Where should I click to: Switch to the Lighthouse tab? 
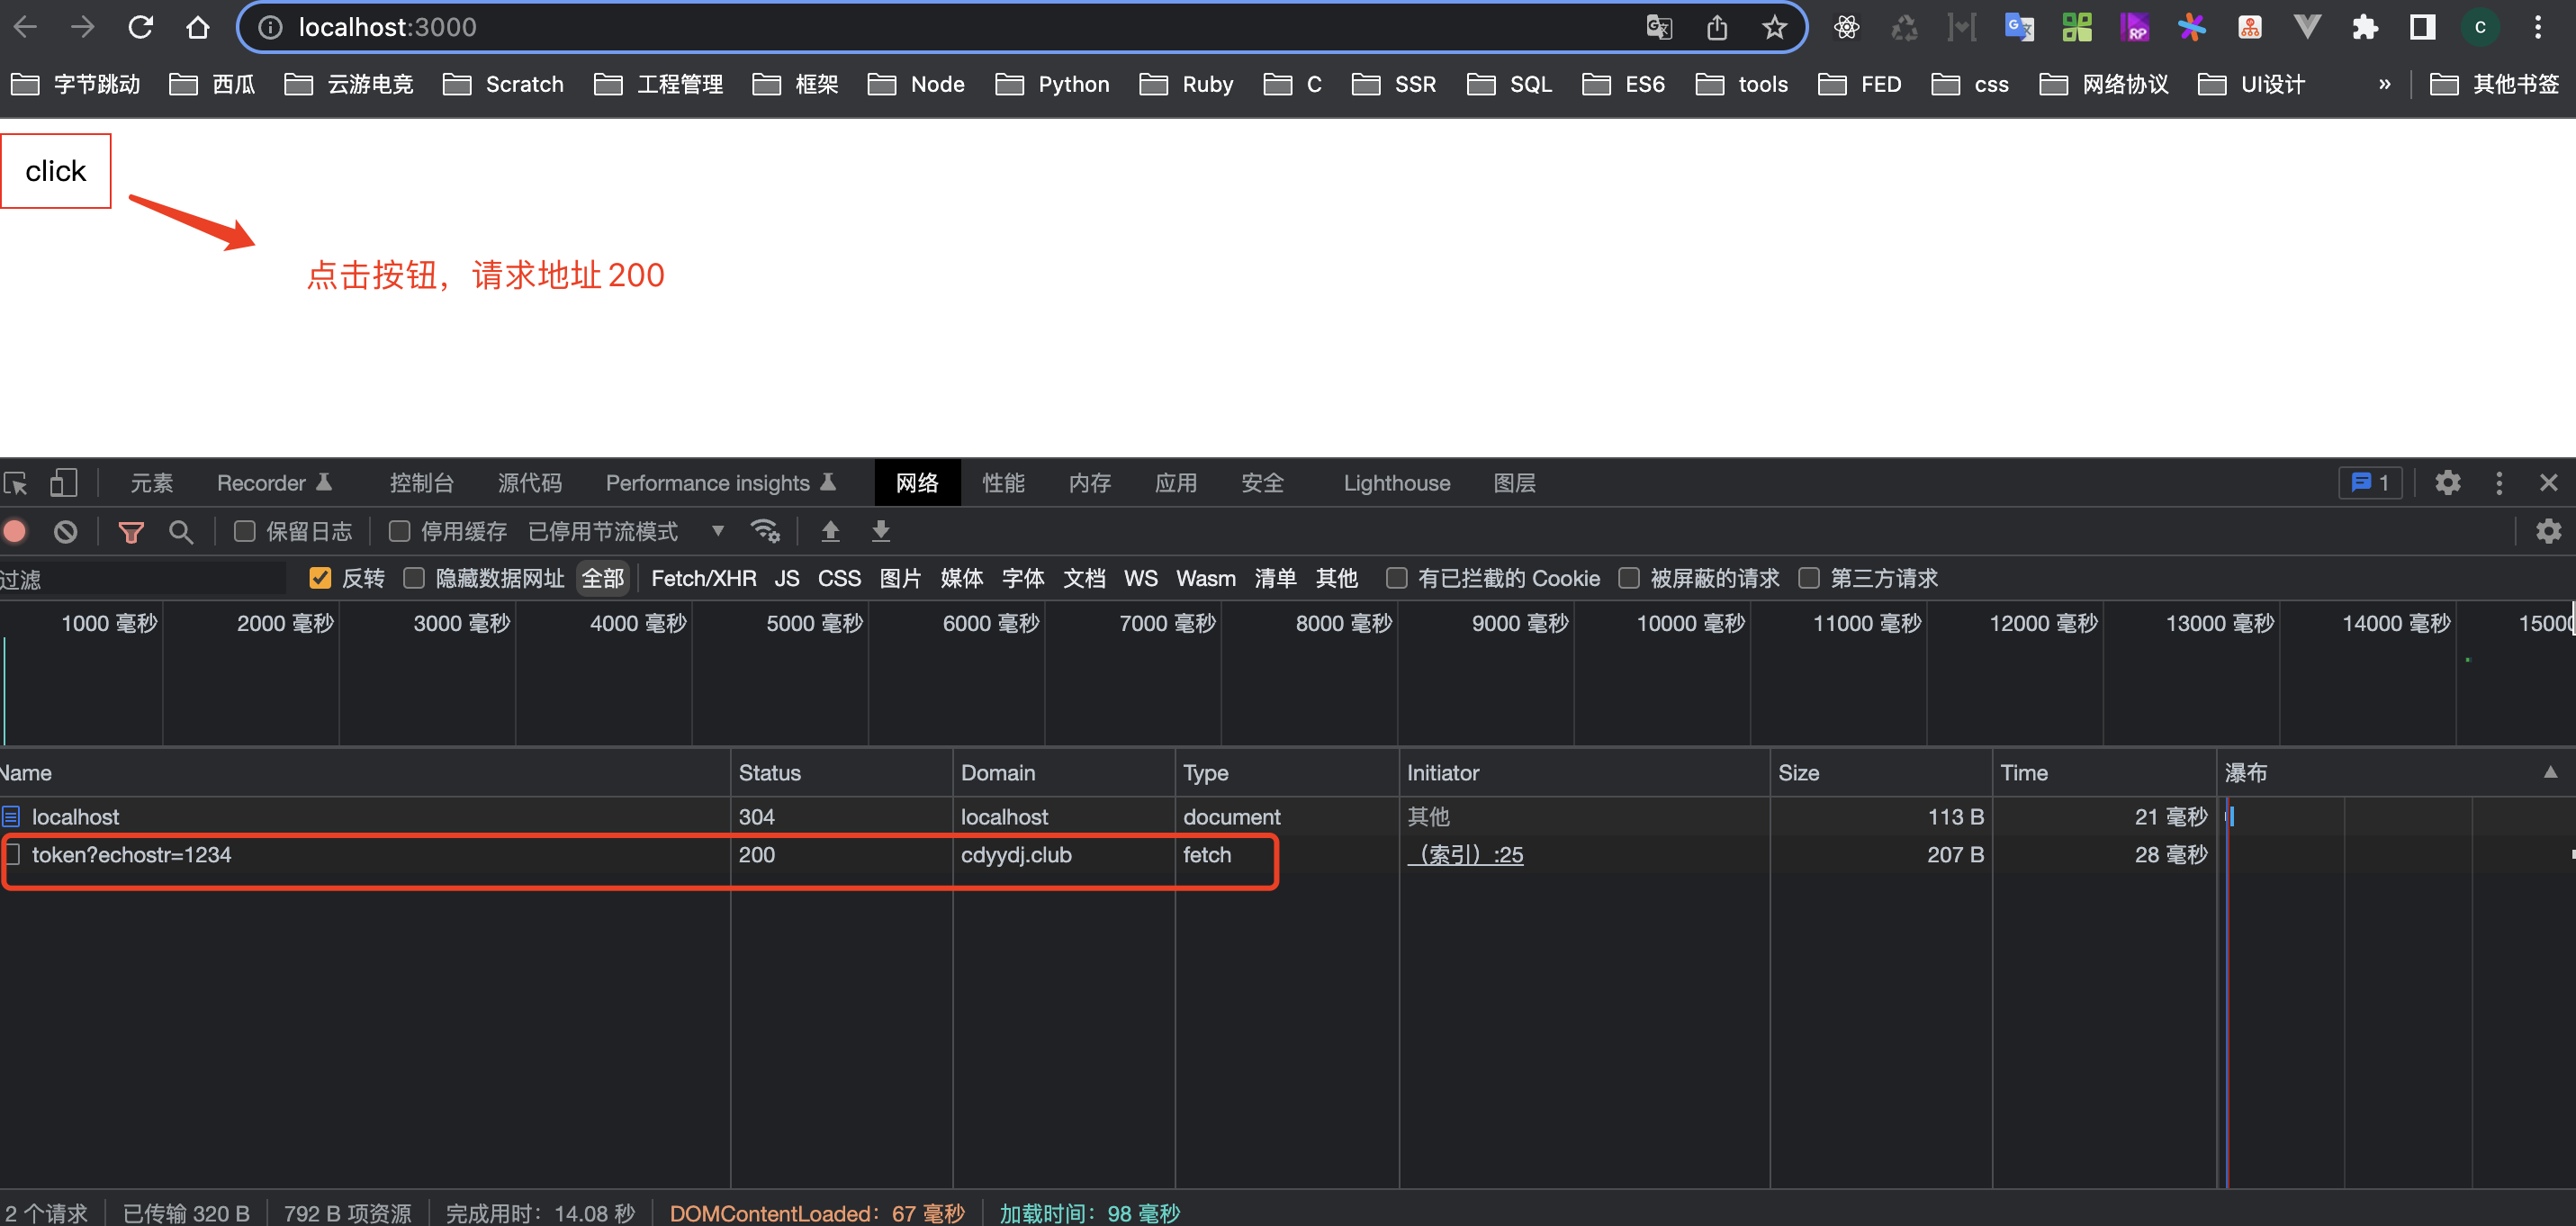pyautogui.click(x=1396, y=483)
